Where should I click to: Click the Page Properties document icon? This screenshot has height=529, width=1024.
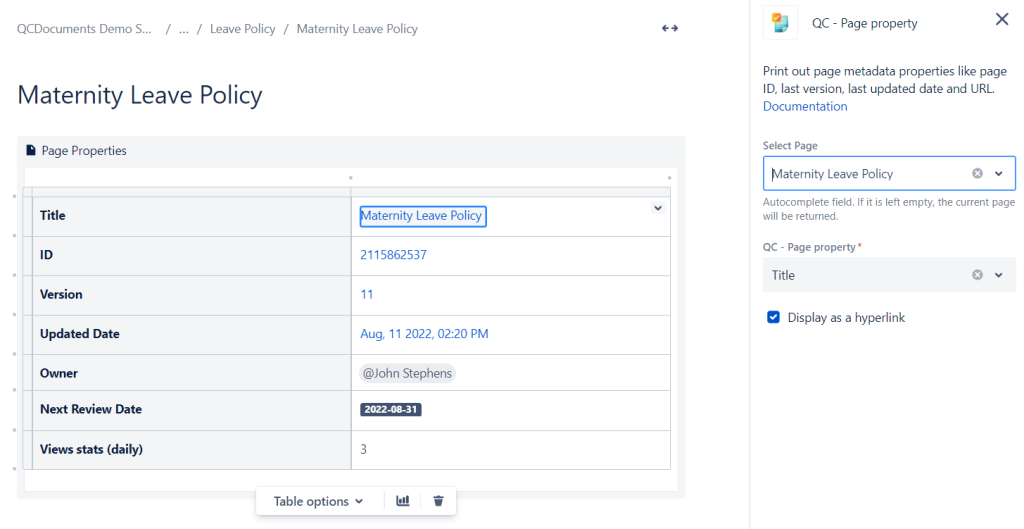pos(31,150)
